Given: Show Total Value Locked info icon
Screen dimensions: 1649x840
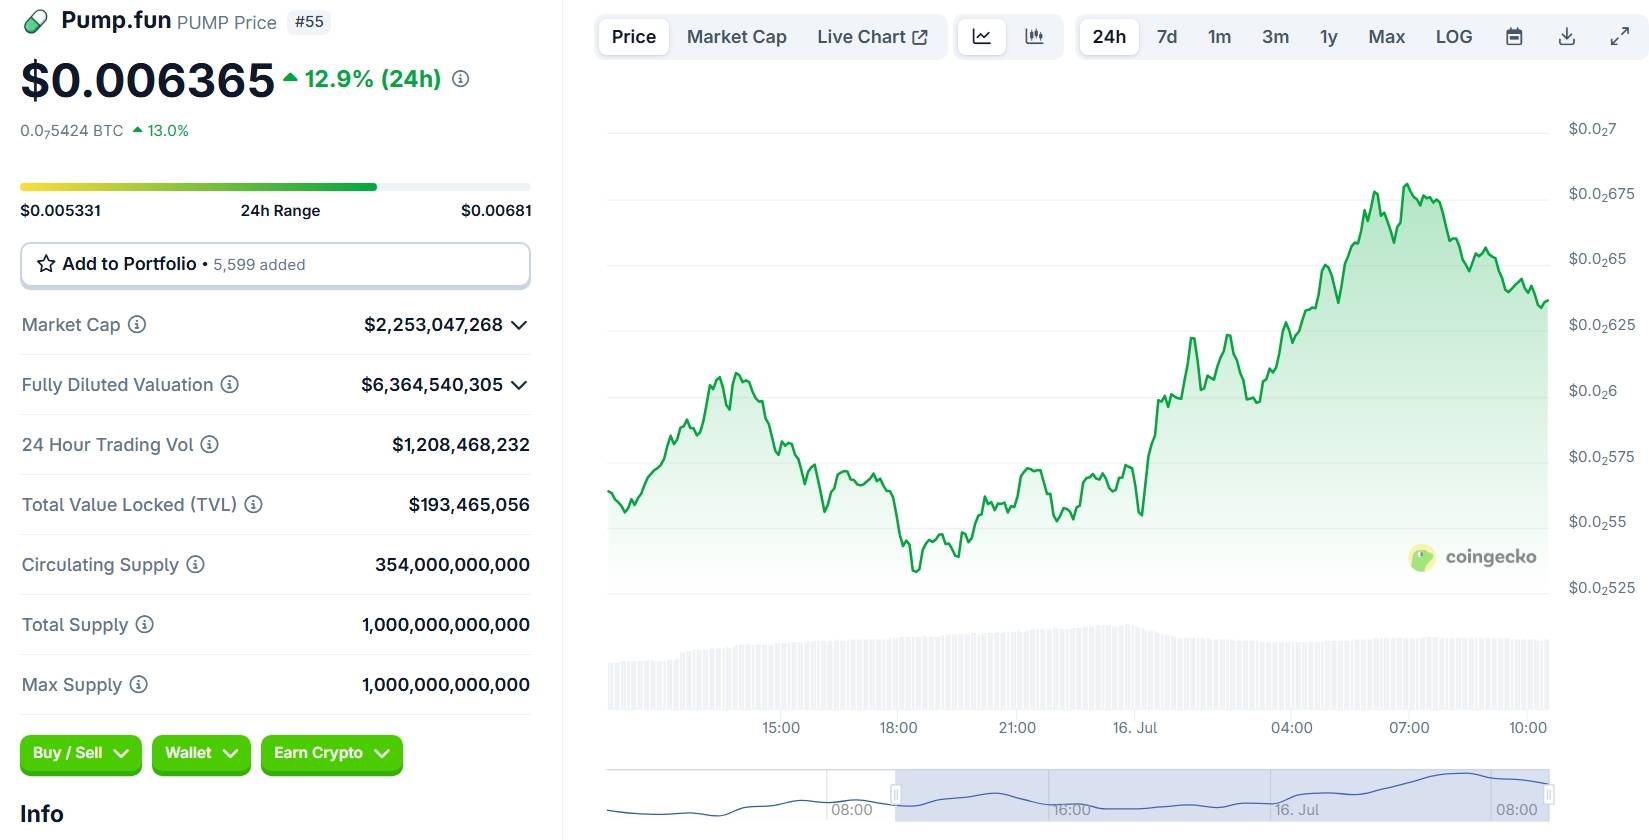Looking at the screenshot, I should (x=254, y=504).
